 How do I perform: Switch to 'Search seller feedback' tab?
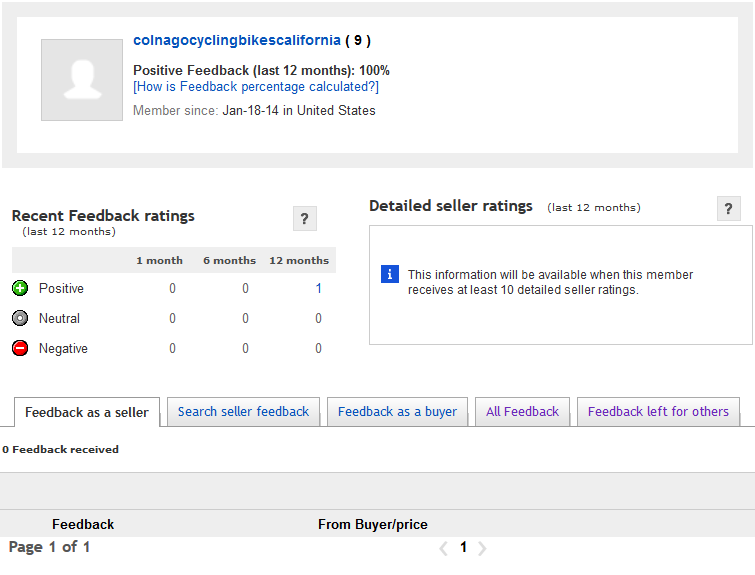tap(243, 411)
